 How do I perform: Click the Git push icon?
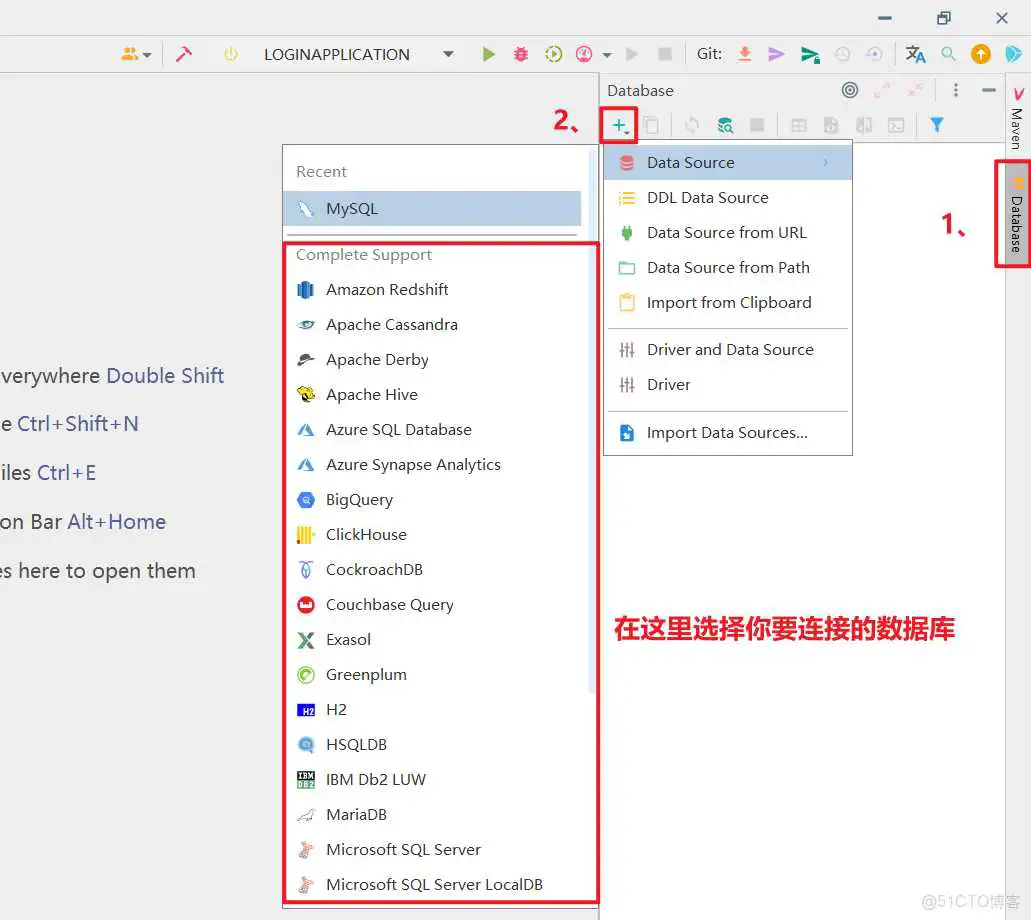[810, 54]
